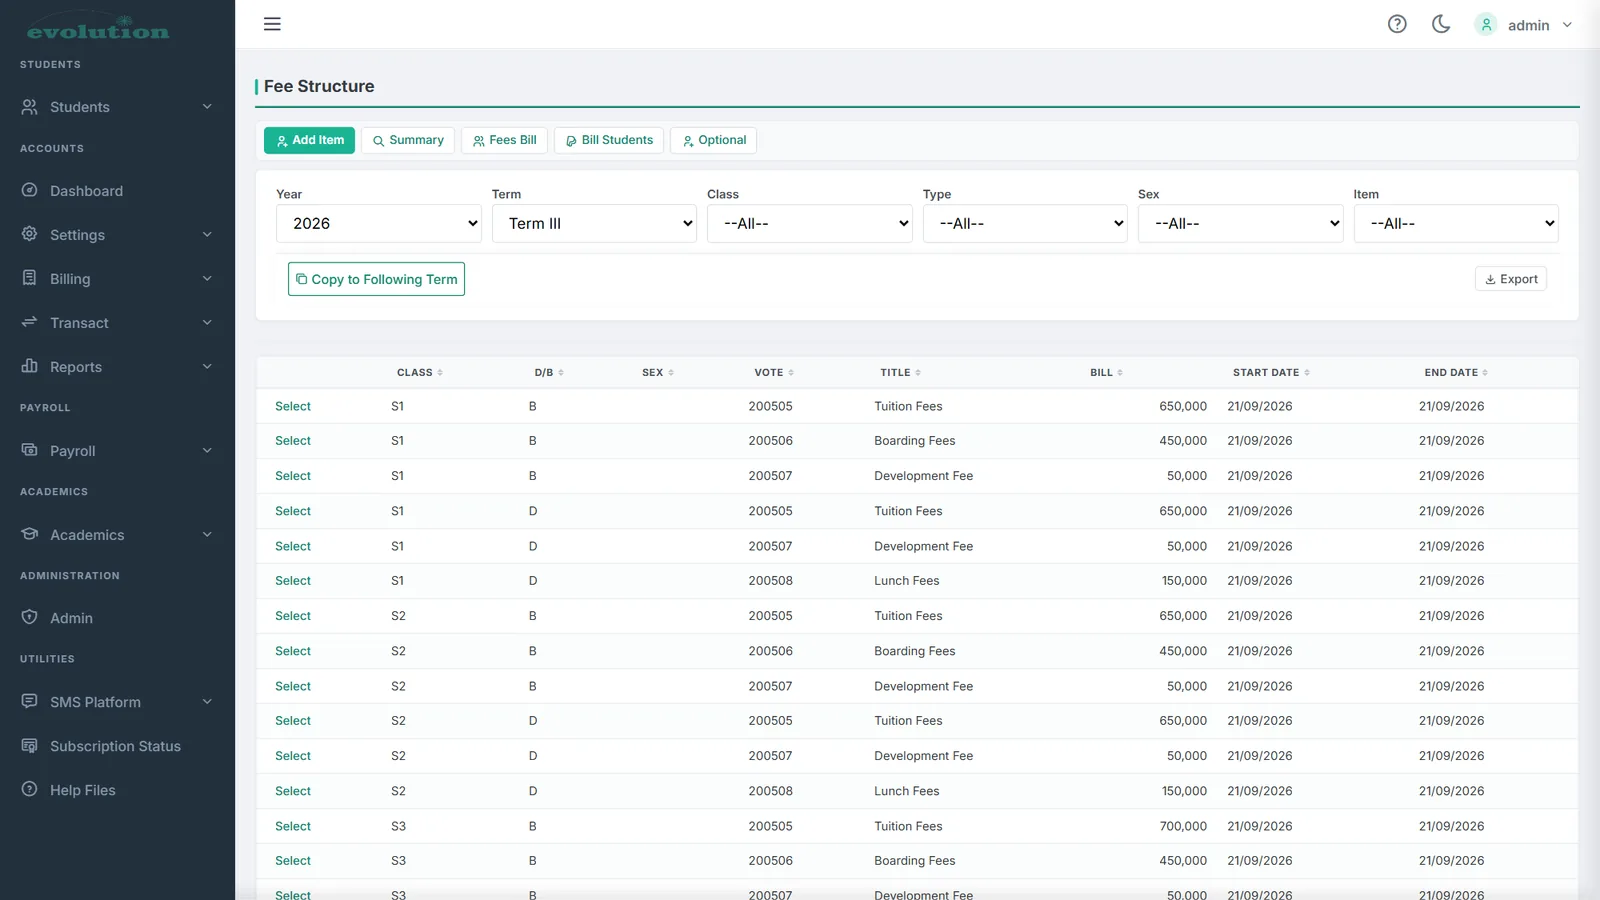Toggle the hamburger sidebar menu

click(x=272, y=24)
